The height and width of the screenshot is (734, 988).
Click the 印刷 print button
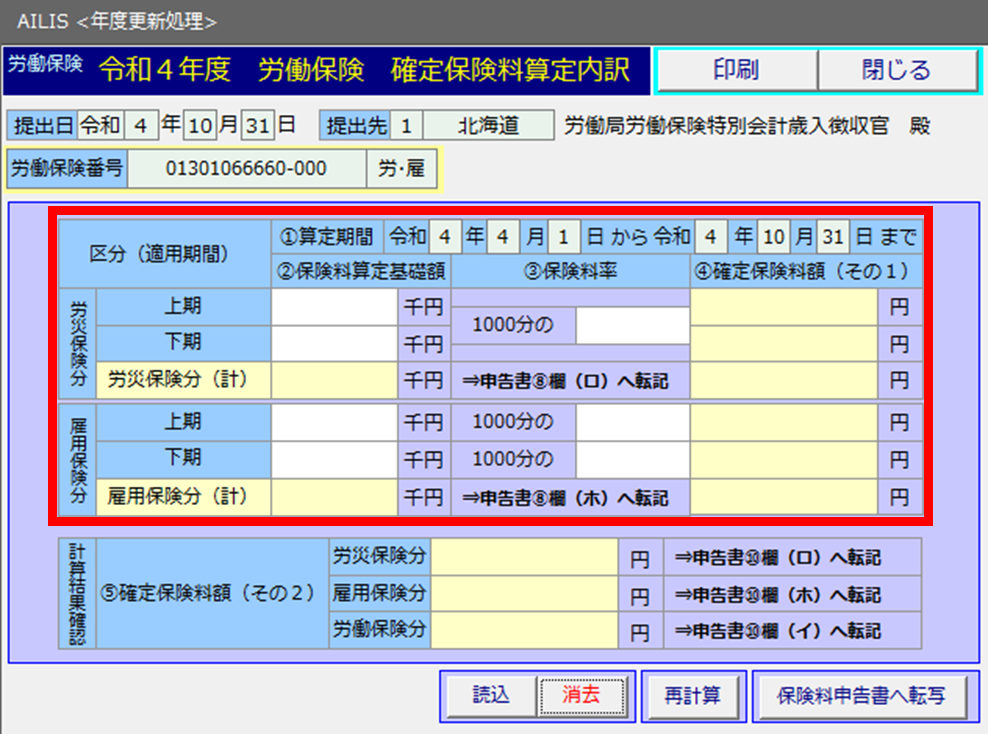(735, 70)
